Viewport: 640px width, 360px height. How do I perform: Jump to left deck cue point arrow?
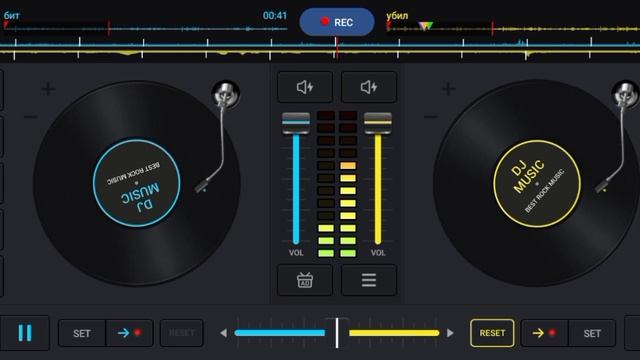click(129, 333)
